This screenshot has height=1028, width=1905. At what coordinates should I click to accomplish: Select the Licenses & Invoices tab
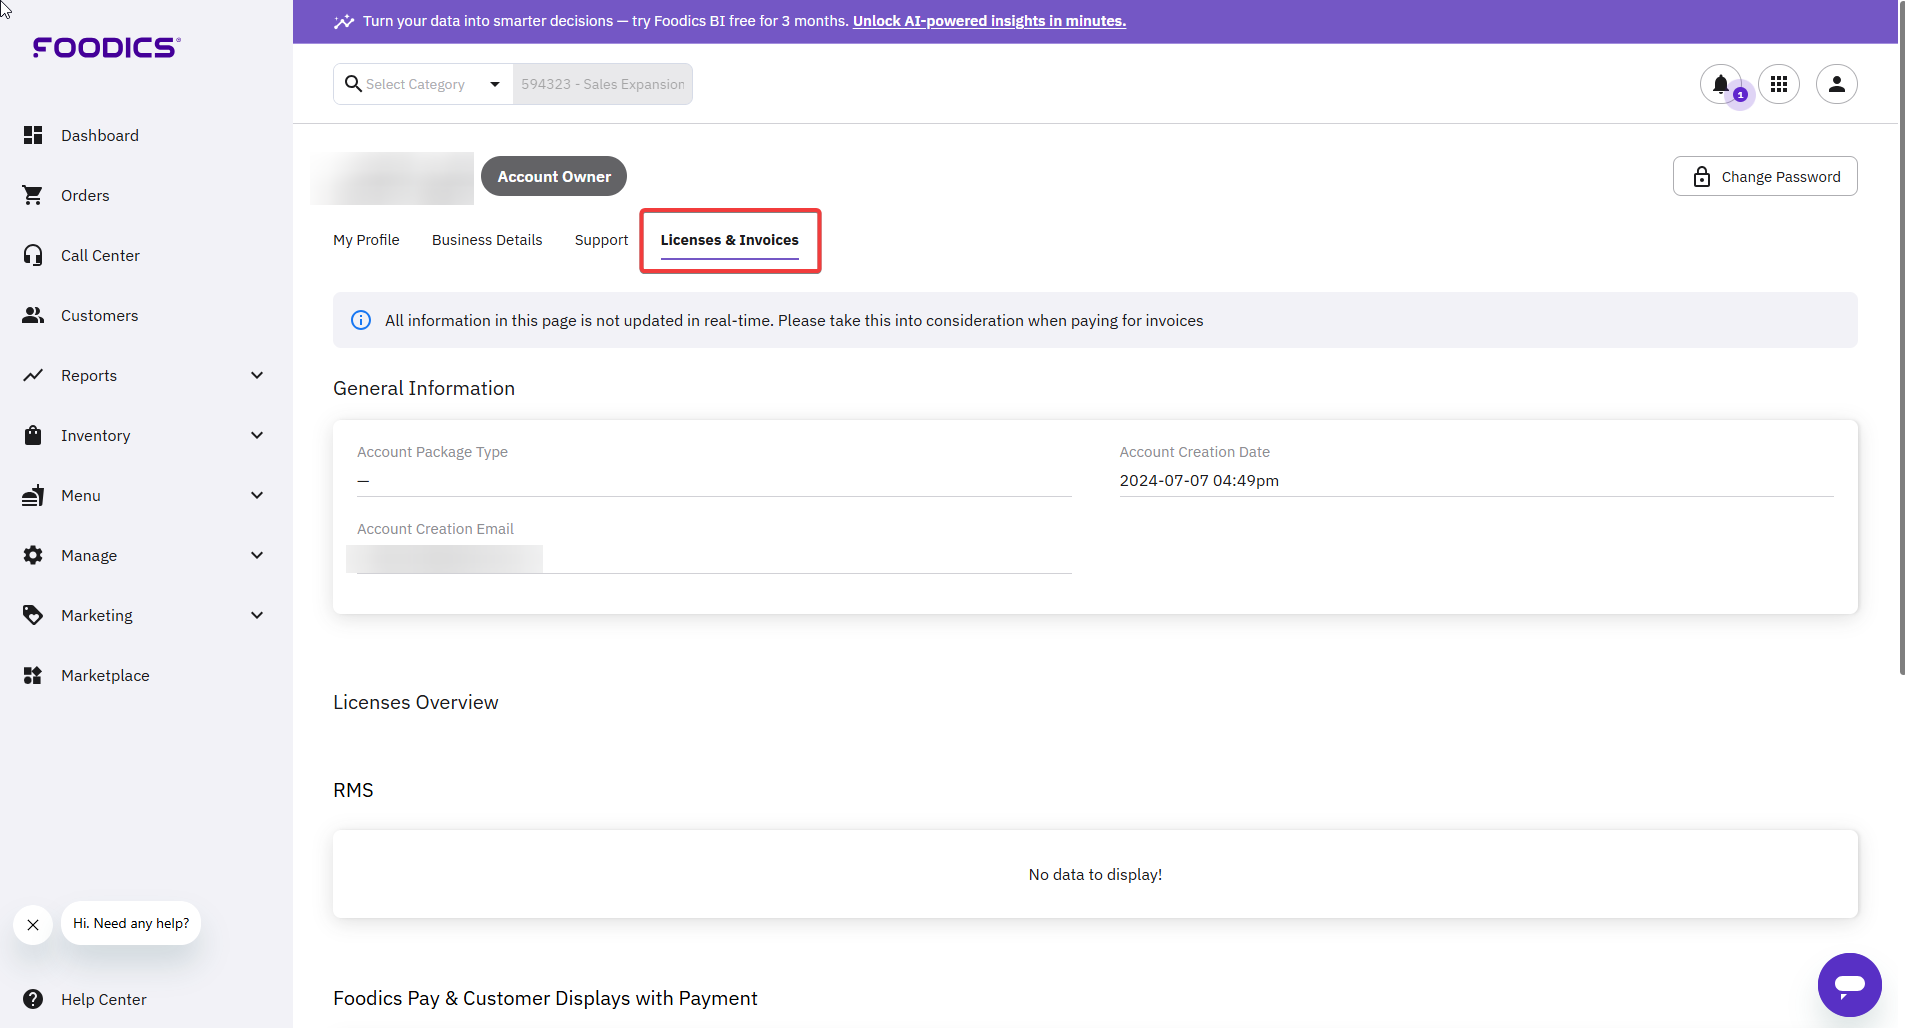pos(730,240)
